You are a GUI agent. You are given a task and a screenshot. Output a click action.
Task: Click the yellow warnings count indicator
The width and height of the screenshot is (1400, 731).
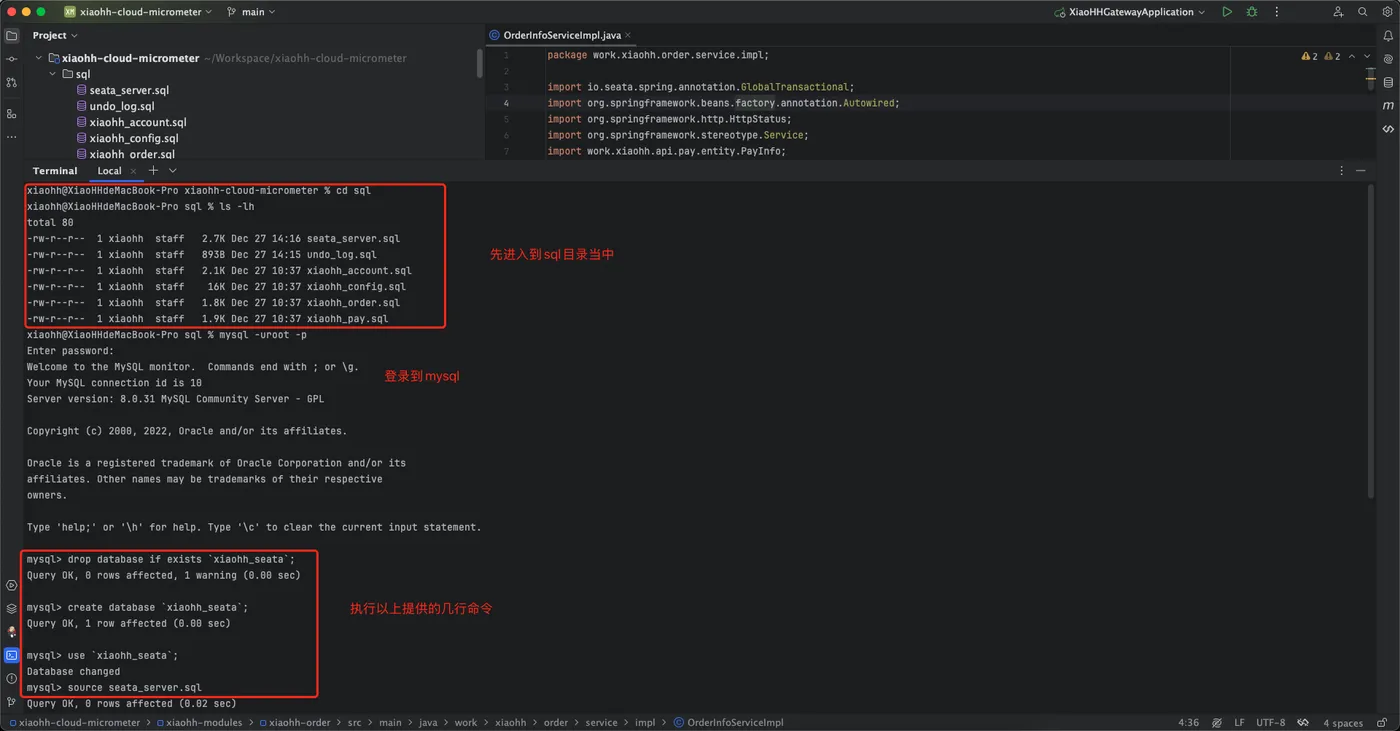(x=1309, y=57)
